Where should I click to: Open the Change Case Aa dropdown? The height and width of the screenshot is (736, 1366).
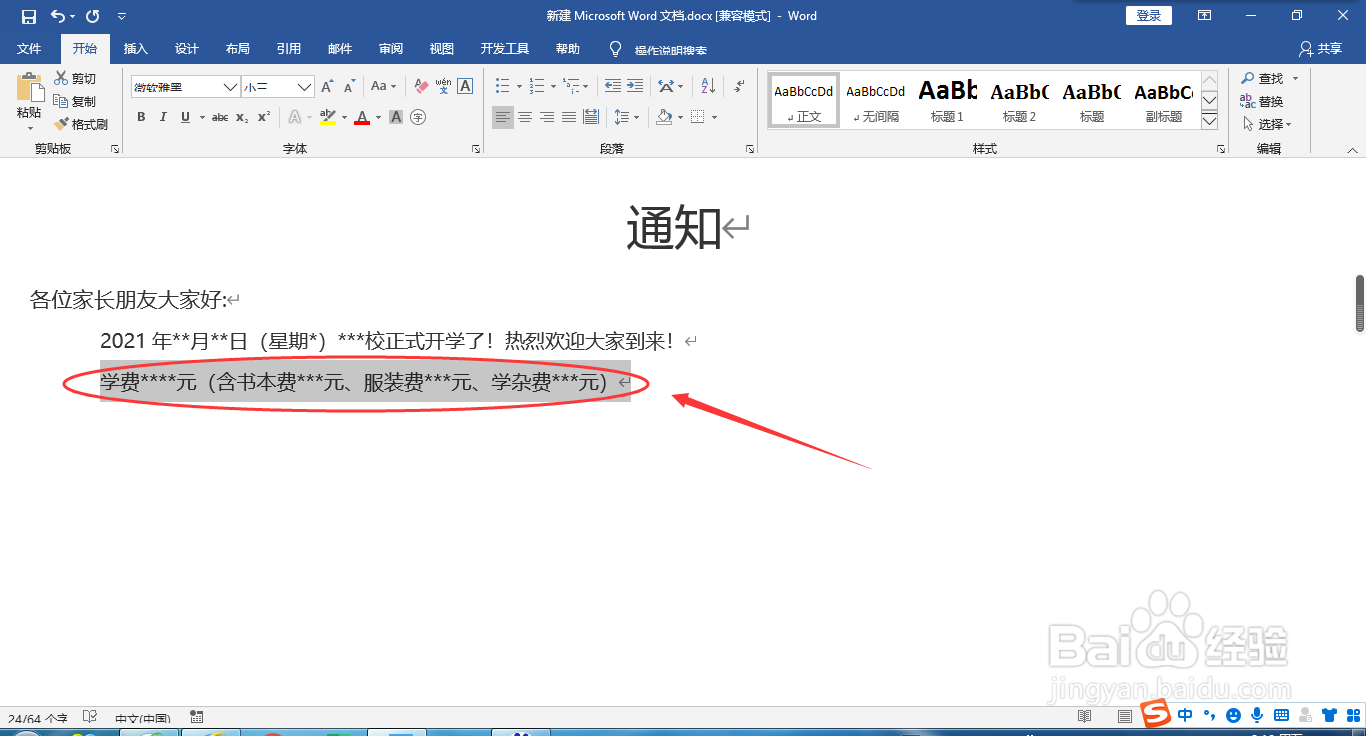(383, 87)
